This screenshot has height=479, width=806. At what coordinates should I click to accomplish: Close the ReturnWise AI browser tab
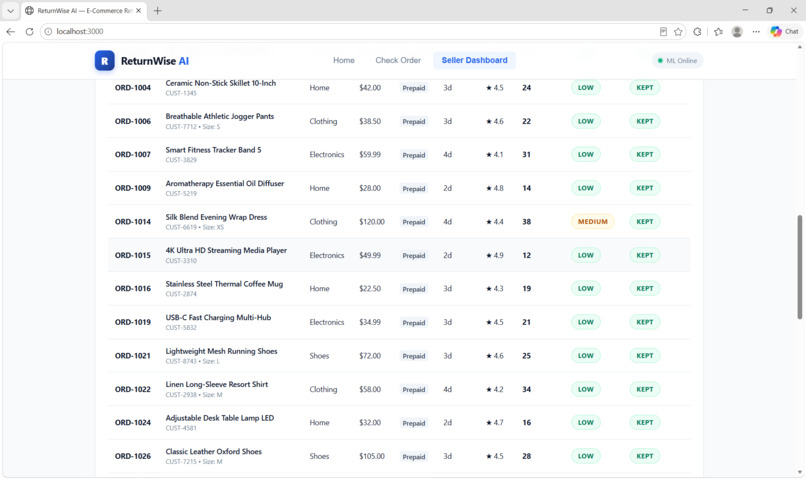pyautogui.click(x=138, y=10)
